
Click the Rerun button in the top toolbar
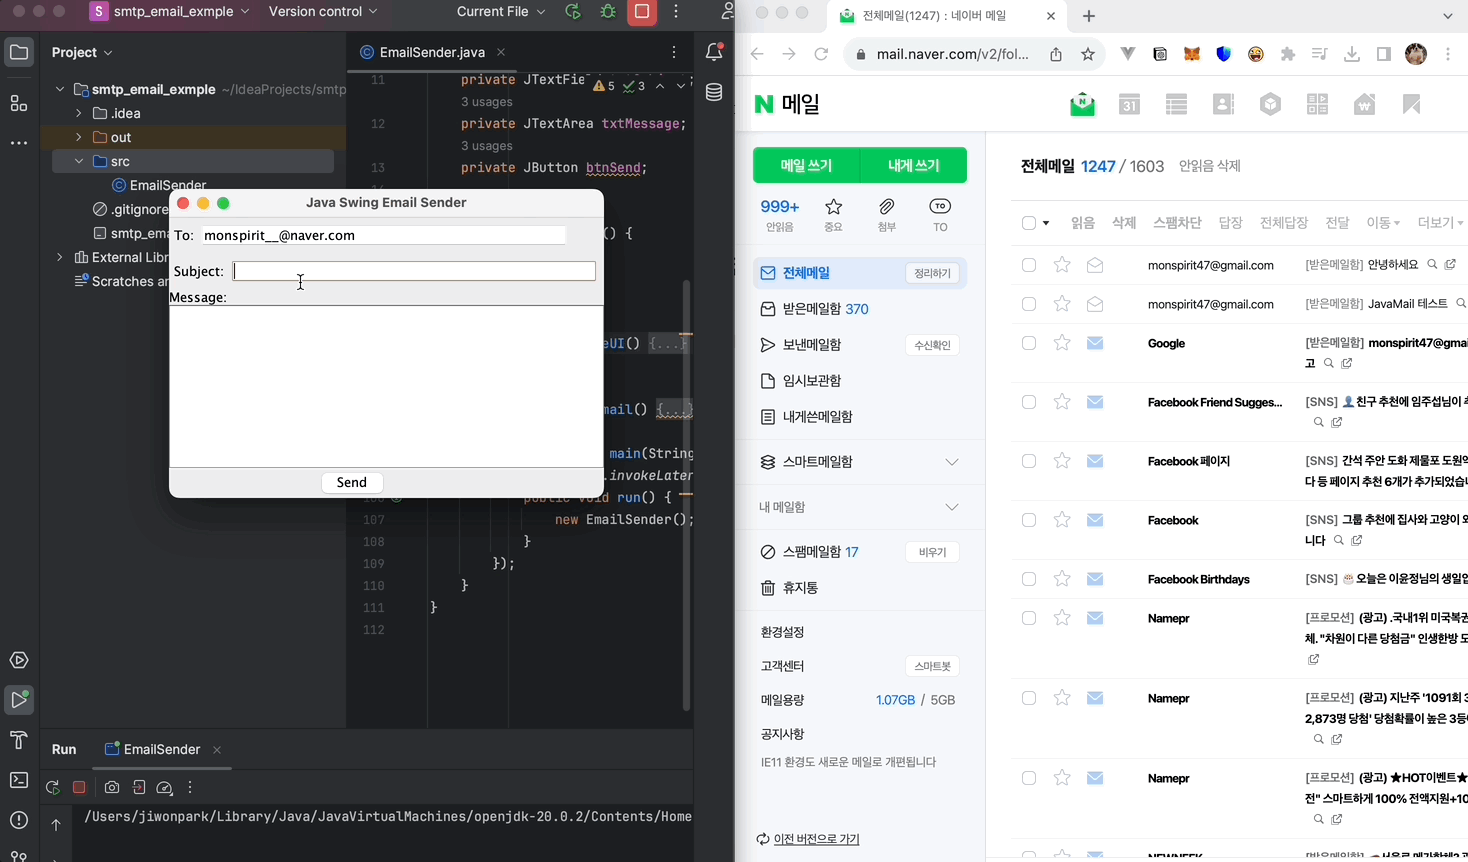[573, 12]
